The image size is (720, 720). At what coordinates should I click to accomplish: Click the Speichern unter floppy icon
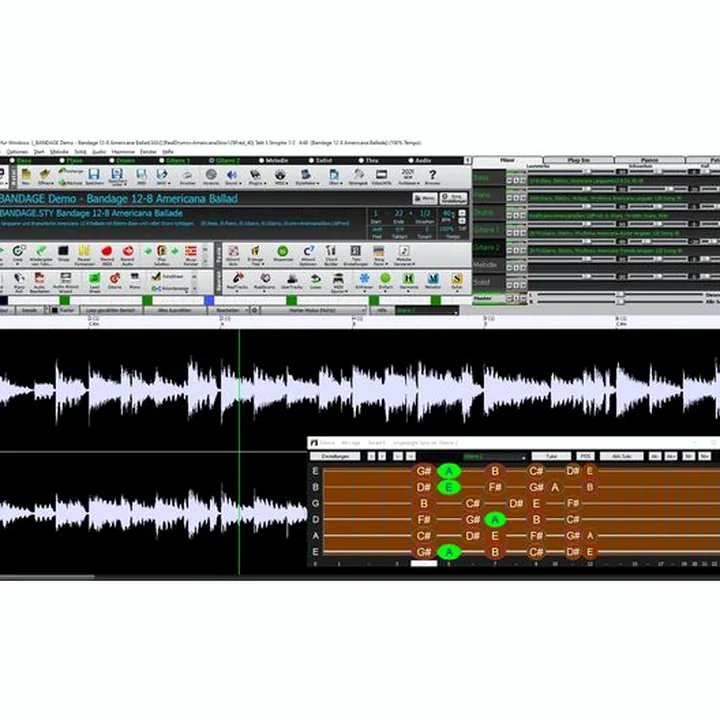tap(117, 176)
